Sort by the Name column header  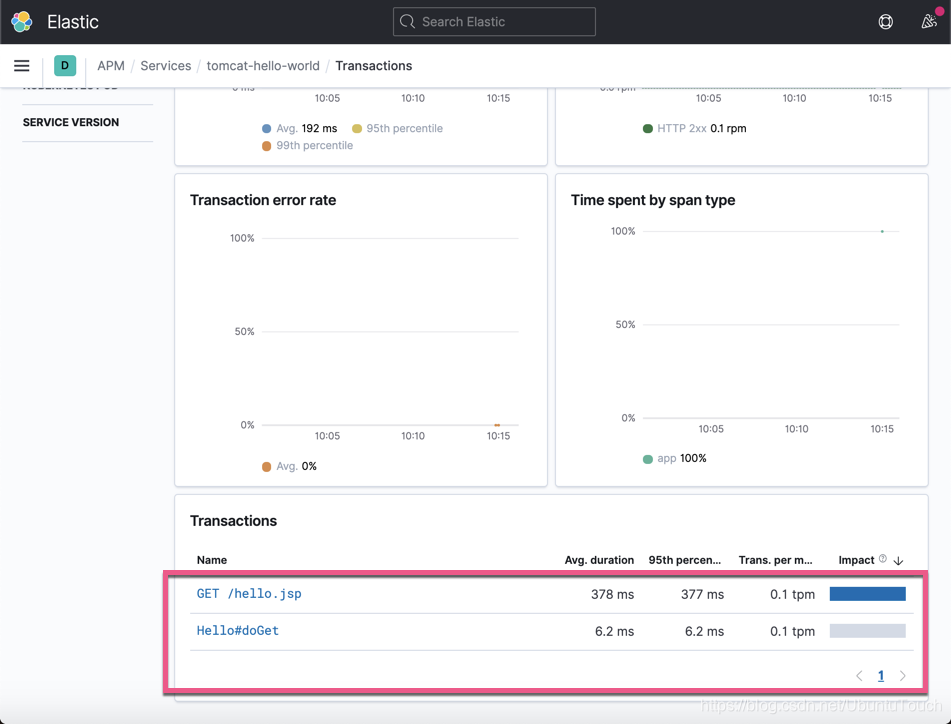click(x=212, y=560)
